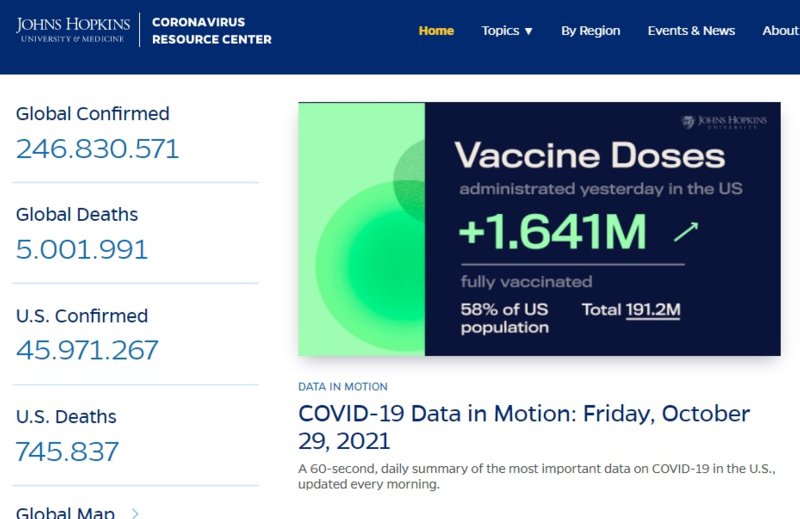
Task: Expand the Topics dropdown menu
Action: click(x=507, y=31)
